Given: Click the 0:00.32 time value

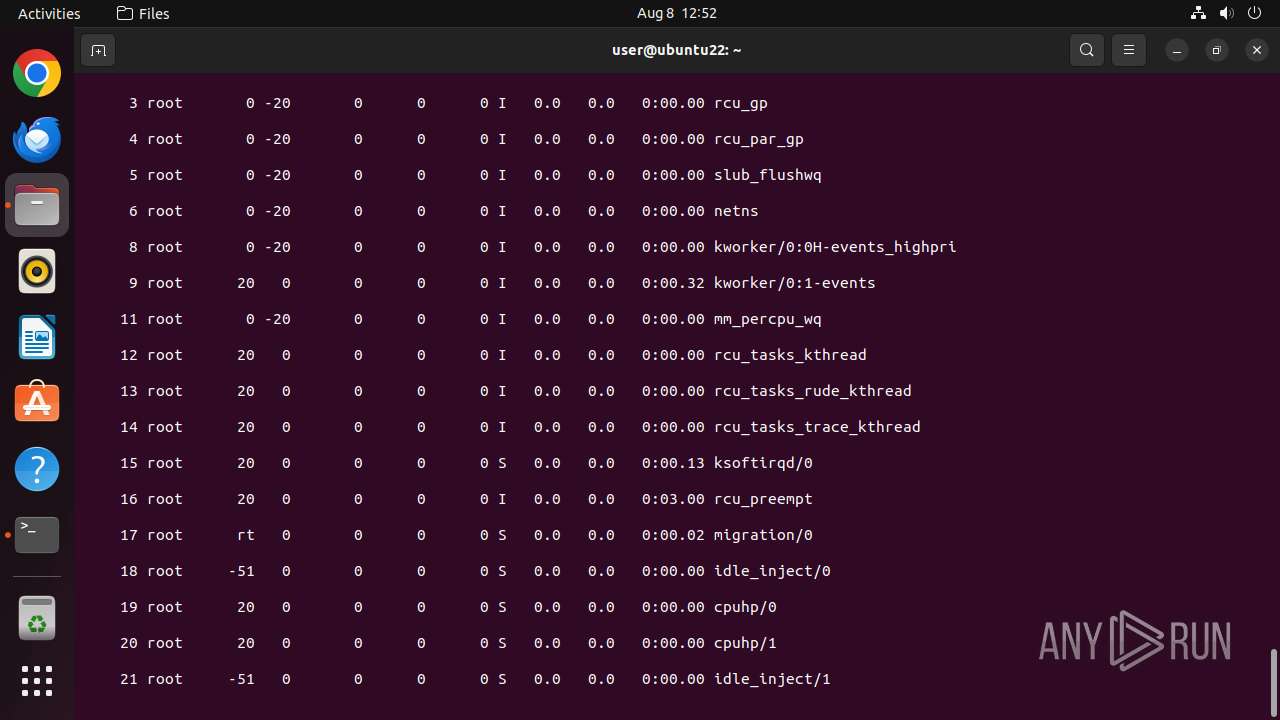Looking at the screenshot, I should (x=673, y=283).
